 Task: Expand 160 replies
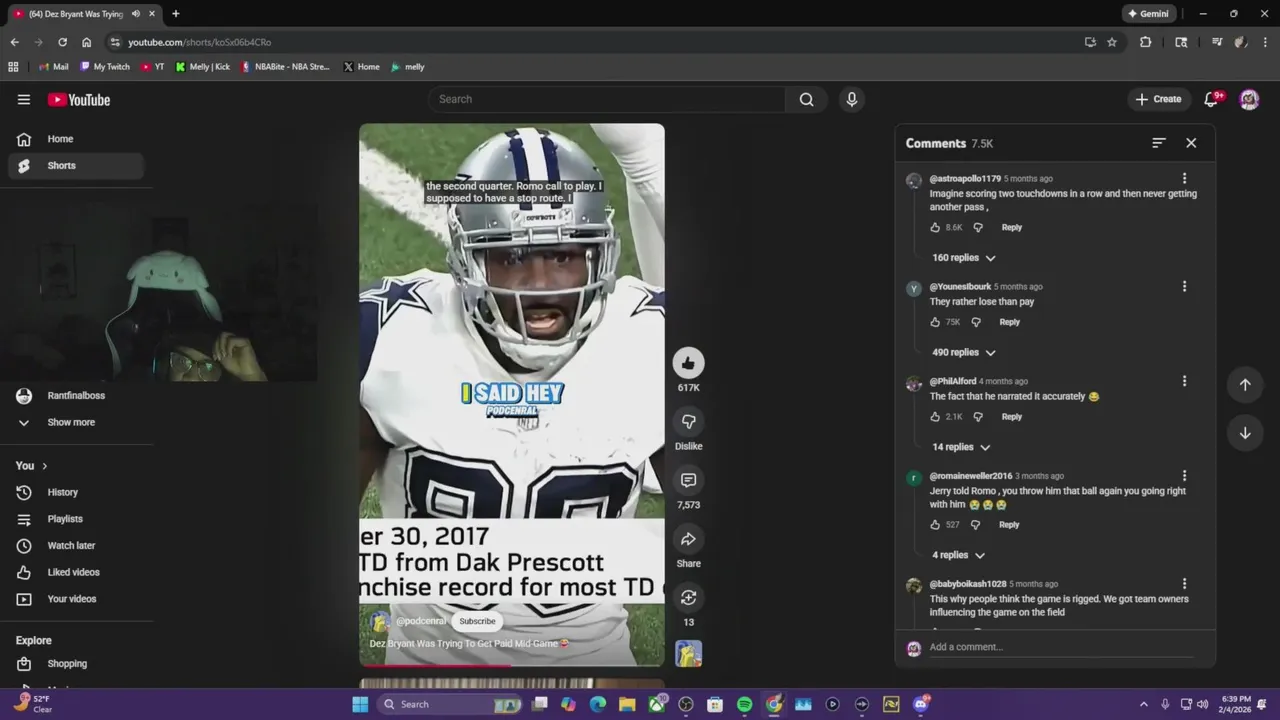[x=964, y=258]
